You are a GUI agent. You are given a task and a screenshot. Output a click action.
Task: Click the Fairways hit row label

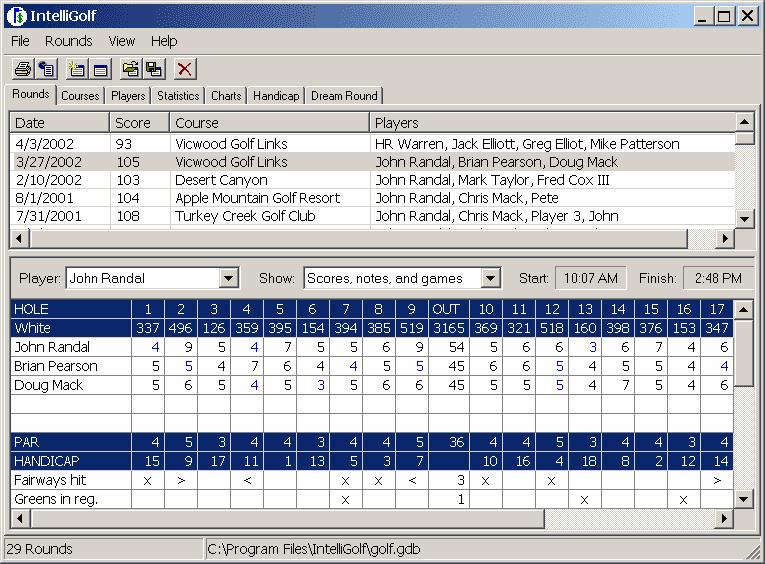(x=50, y=480)
